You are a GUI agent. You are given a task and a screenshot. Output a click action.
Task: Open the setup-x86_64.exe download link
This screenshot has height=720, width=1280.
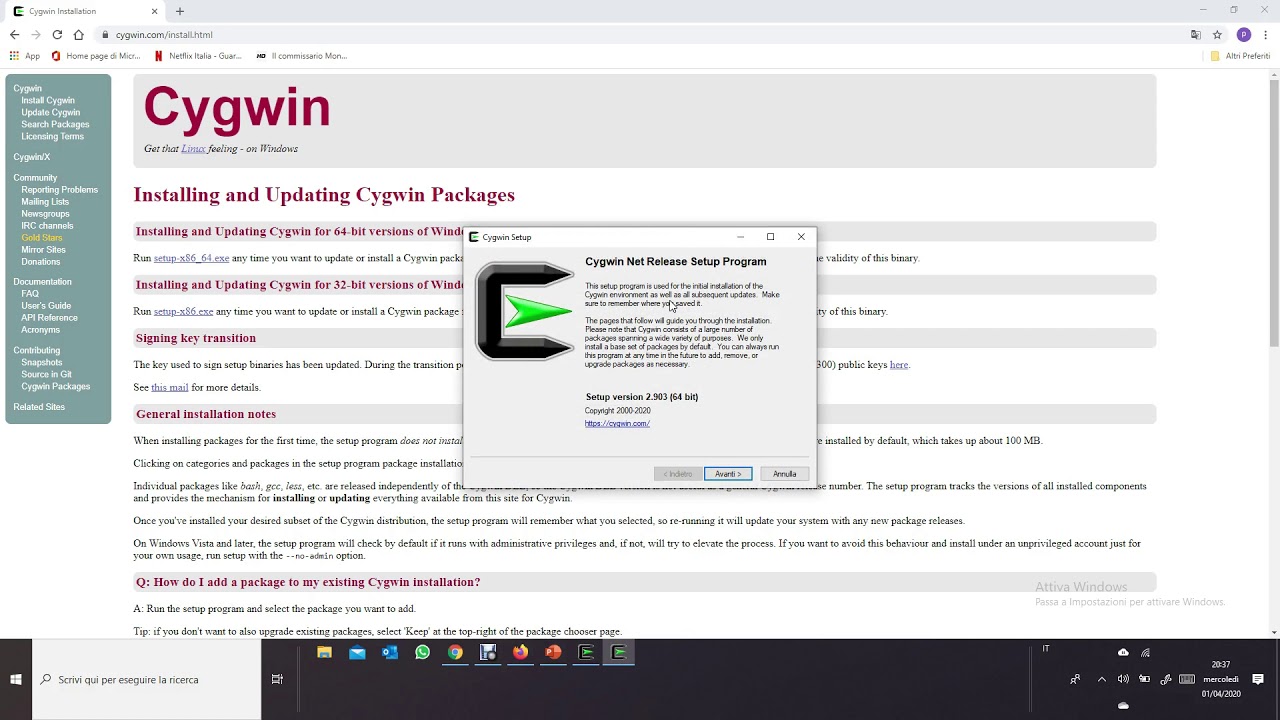[191, 258]
